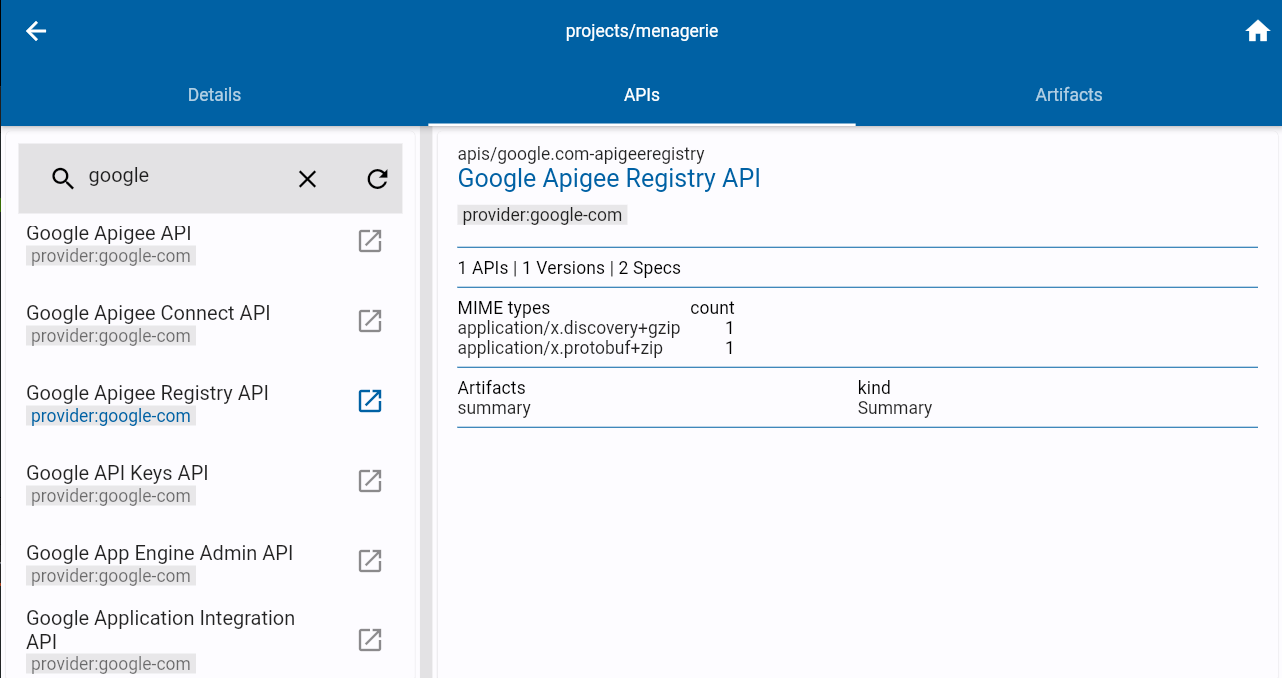1282x678 pixels.
Task: Click provider tag under Google Apigee Connect API
Action: [110, 336]
